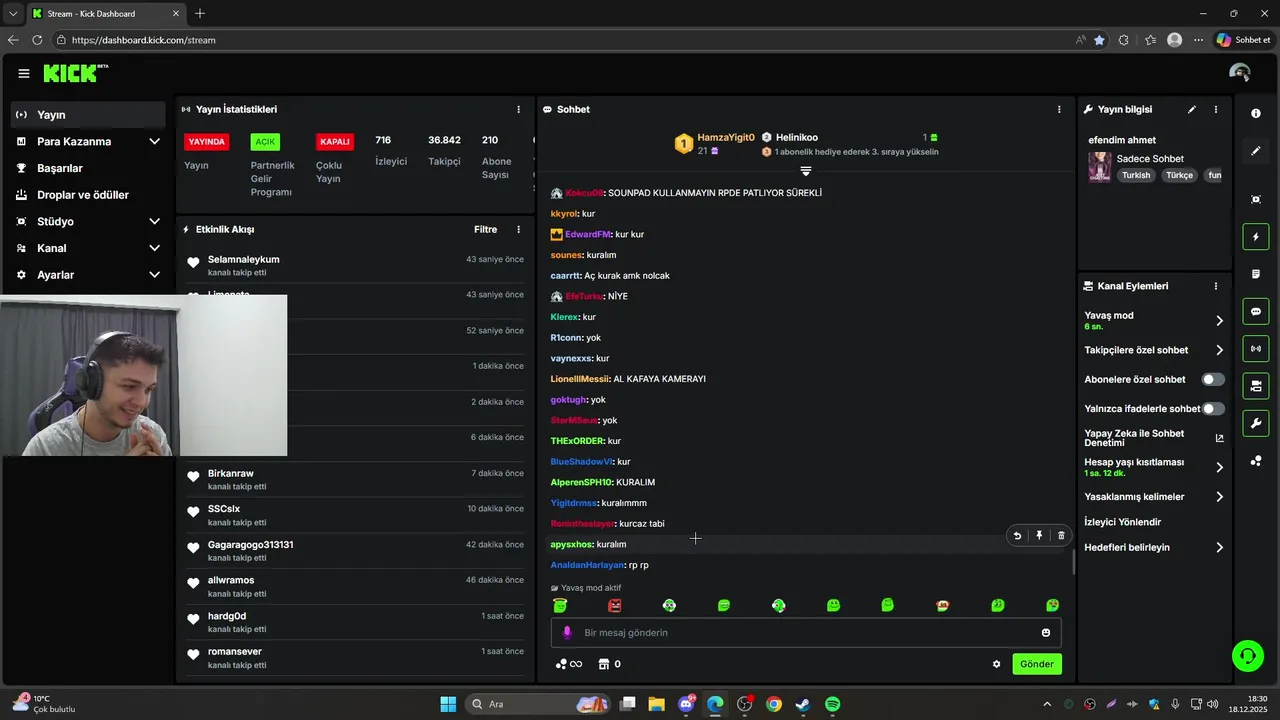Send message with Gönder button
This screenshot has width=1280, height=720.
(x=1036, y=664)
